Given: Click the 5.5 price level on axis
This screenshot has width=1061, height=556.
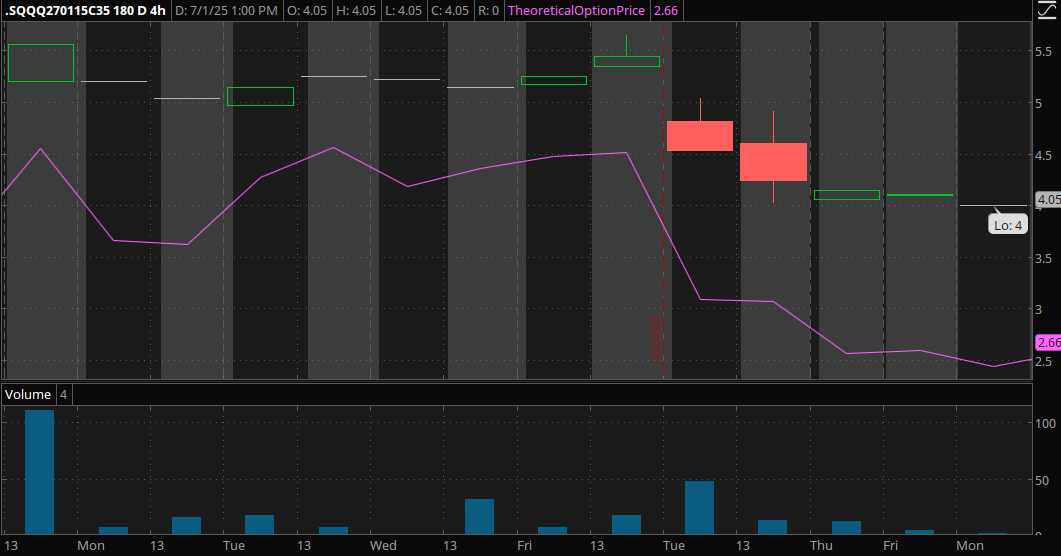Looking at the screenshot, I should pos(1044,52).
